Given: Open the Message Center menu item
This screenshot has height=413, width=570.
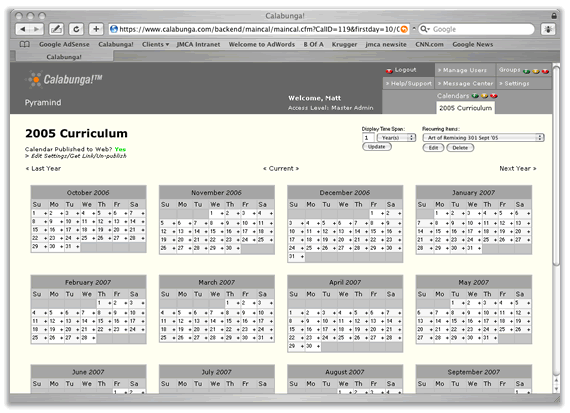Looking at the screenshot, I should point(465,83).
